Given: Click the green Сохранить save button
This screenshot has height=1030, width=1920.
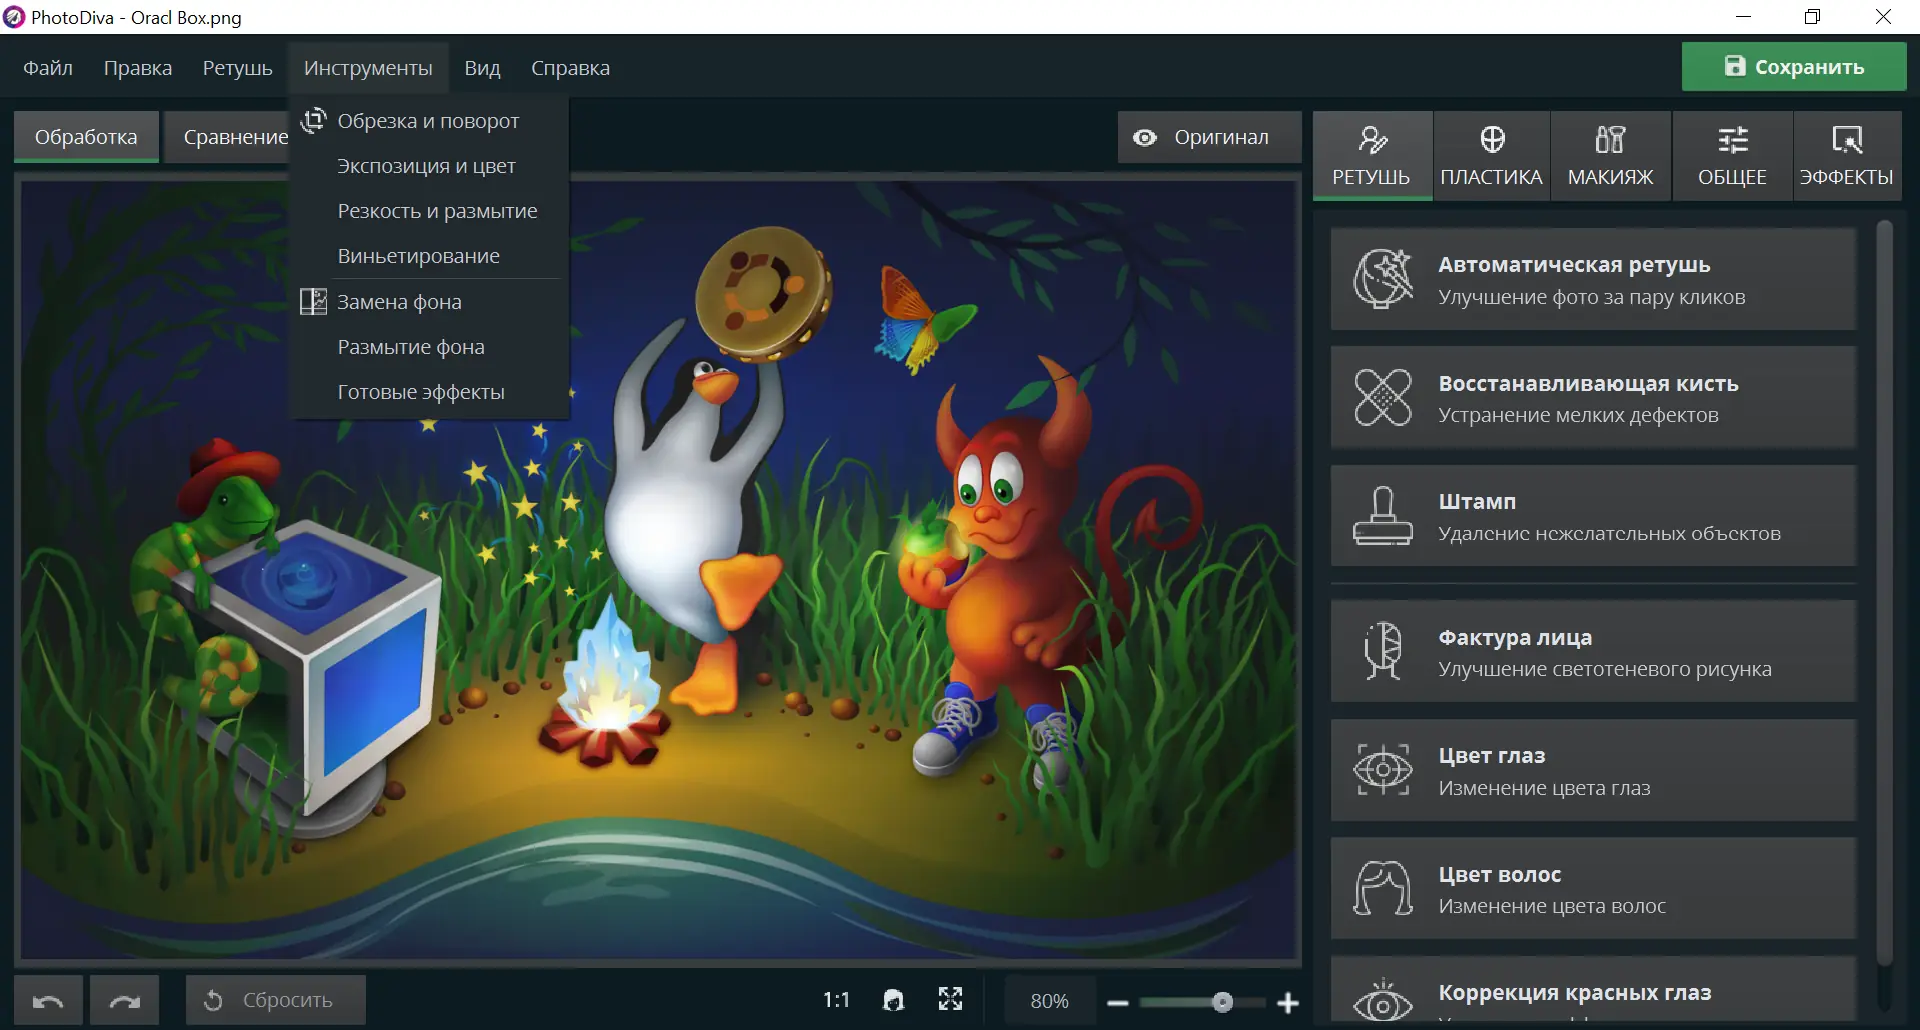Looking at the screenshot, I should (1794, 67).
